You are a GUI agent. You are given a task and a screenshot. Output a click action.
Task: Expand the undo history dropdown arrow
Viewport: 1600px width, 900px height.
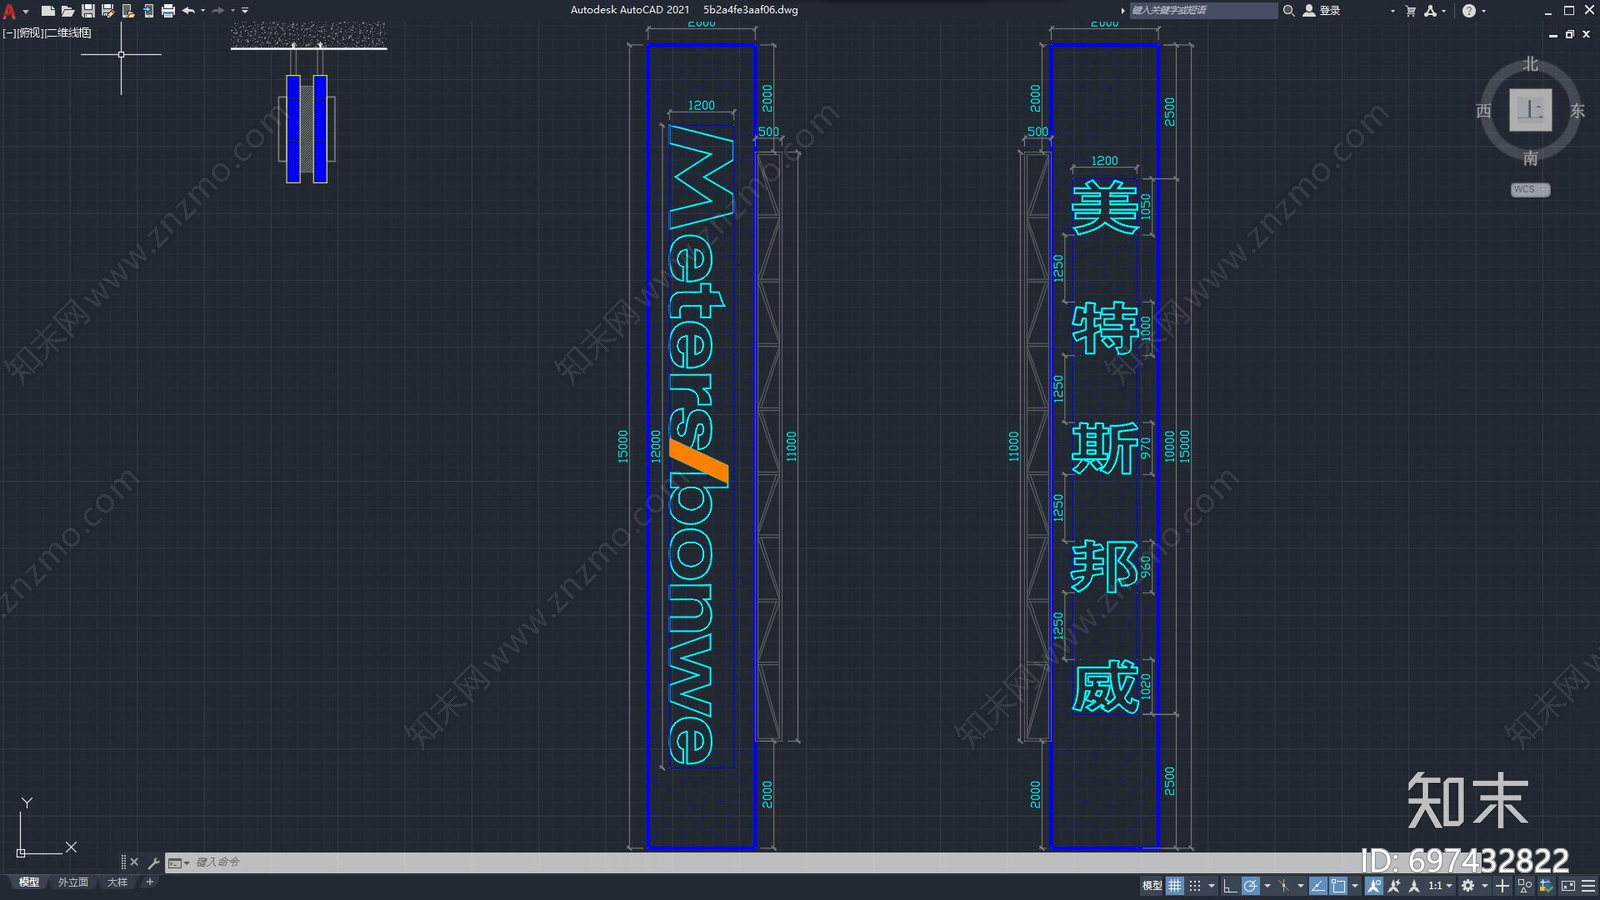click(x=203, y=11)
